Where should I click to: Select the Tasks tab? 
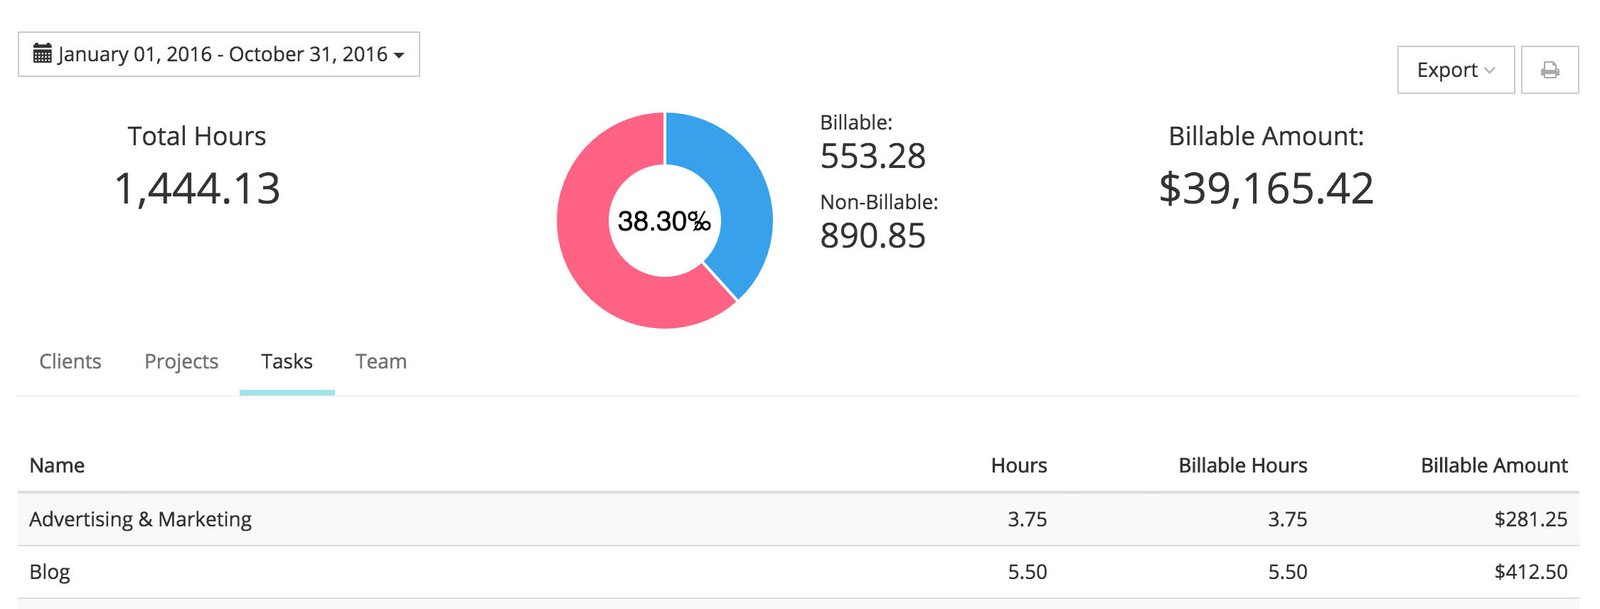tap(286, 361)
